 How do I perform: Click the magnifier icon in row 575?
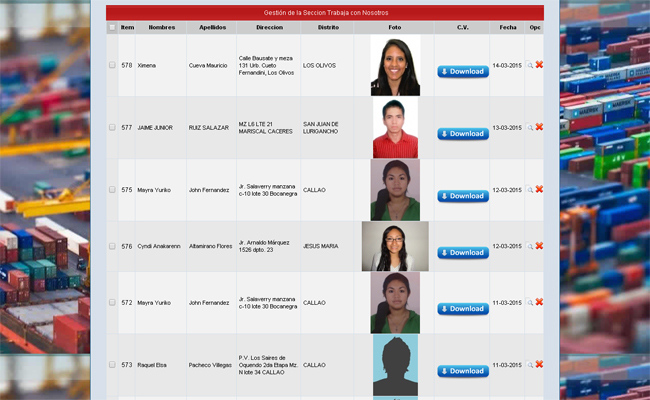coord(531,189)
